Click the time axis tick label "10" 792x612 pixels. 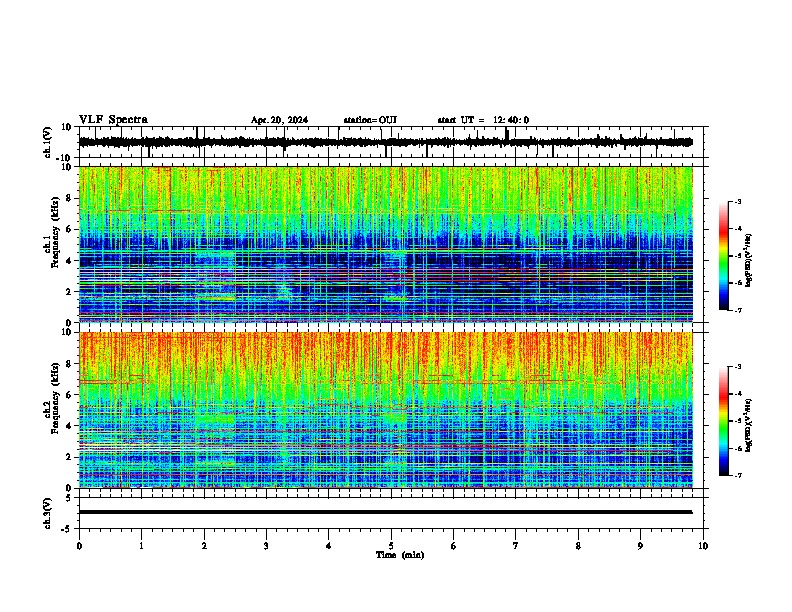pos(703,546)
